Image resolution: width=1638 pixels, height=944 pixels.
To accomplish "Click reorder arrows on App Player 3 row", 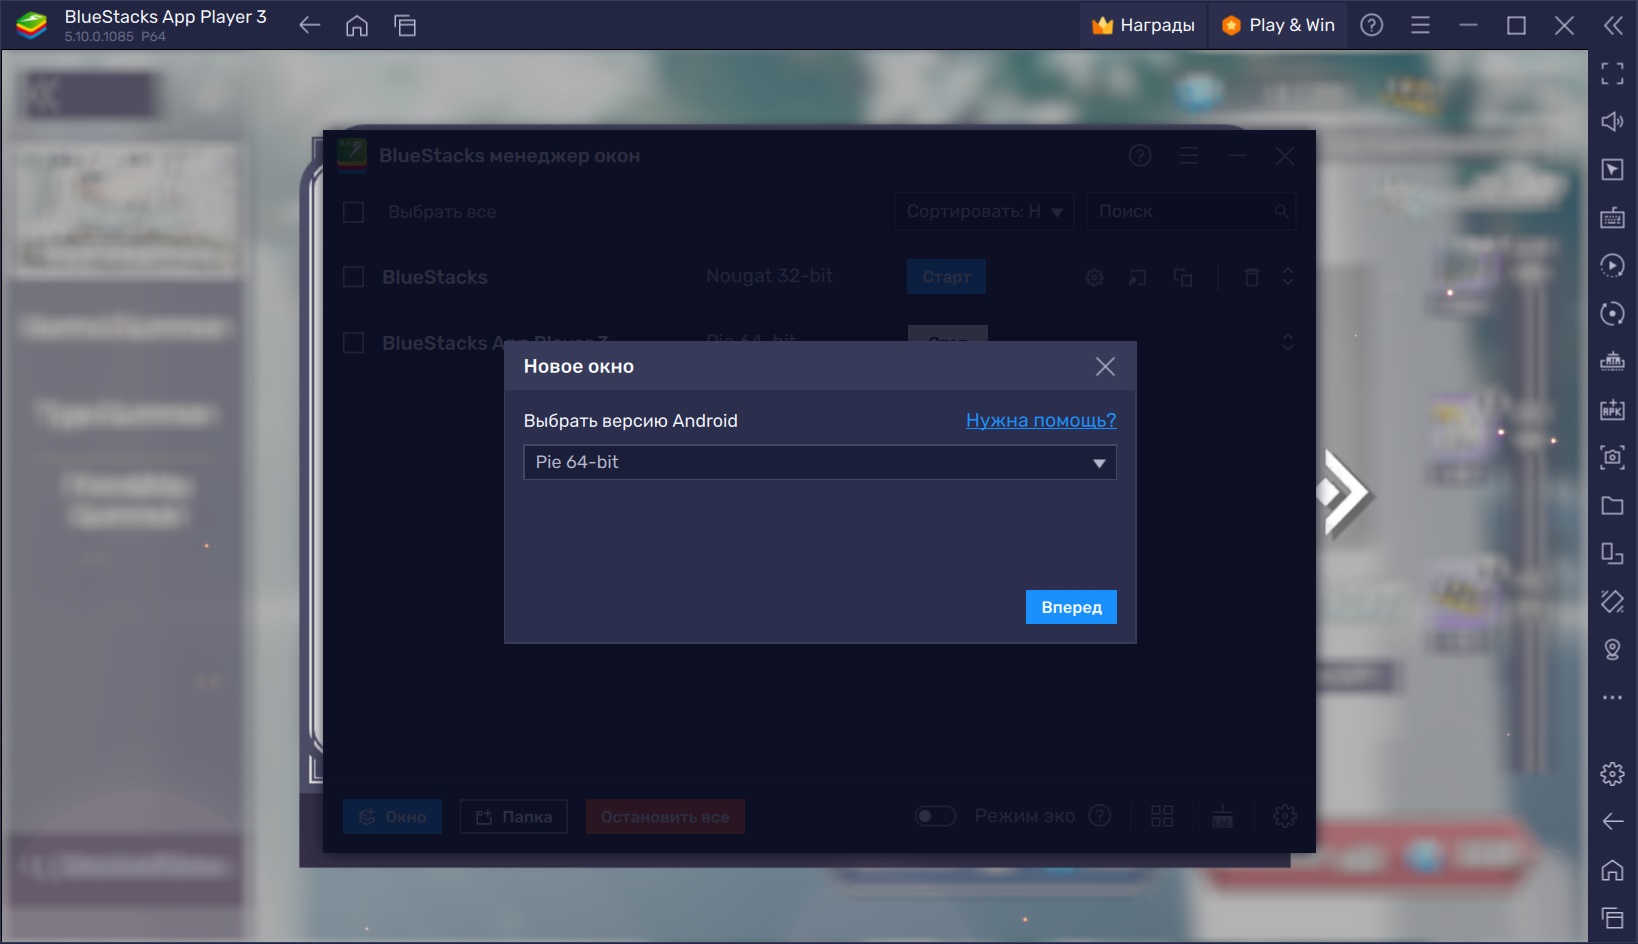I will [x=1288, y=343].
